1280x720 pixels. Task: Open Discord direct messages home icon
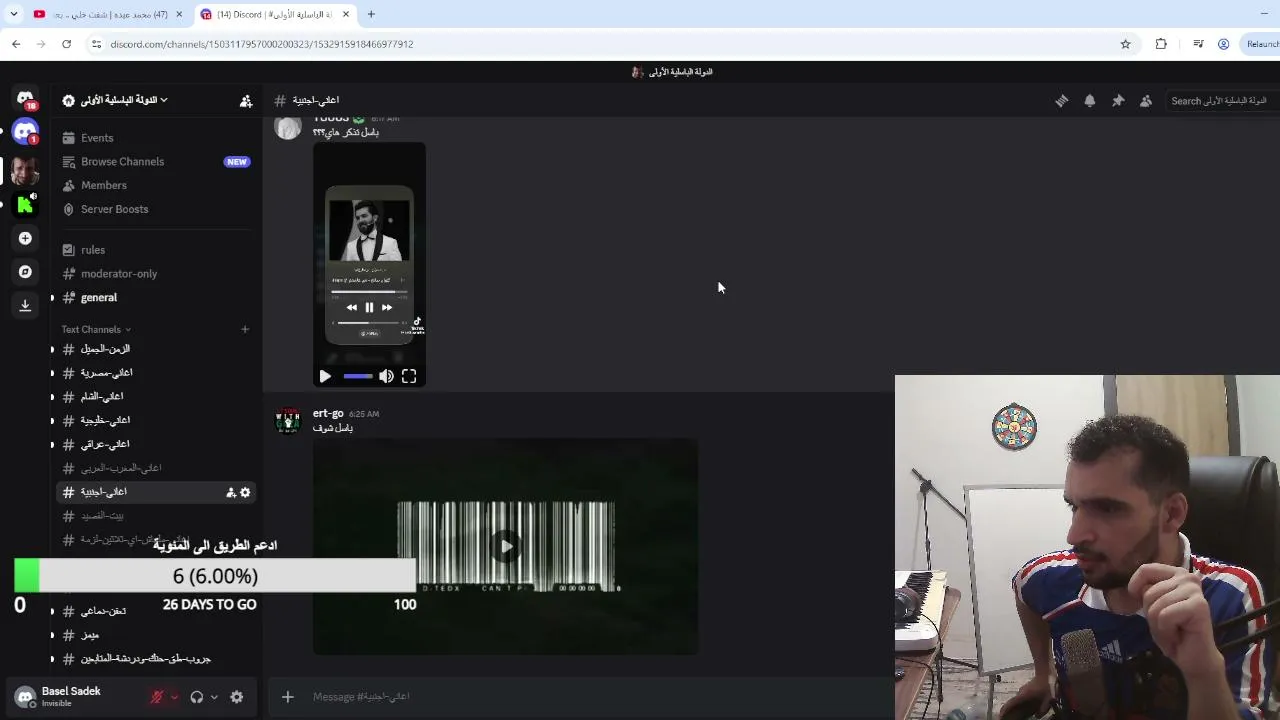click(x=25, y=99)
